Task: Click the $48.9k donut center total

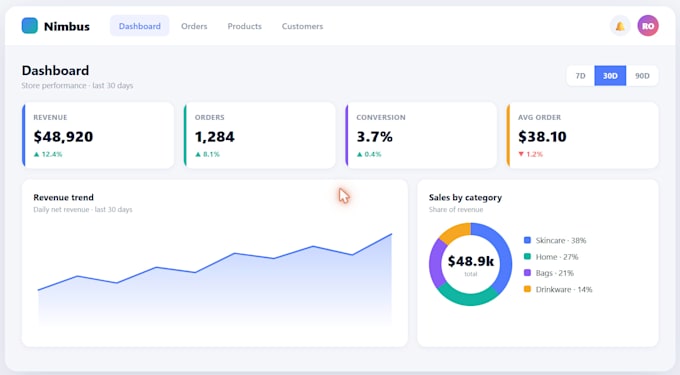Action: (471, 261)
